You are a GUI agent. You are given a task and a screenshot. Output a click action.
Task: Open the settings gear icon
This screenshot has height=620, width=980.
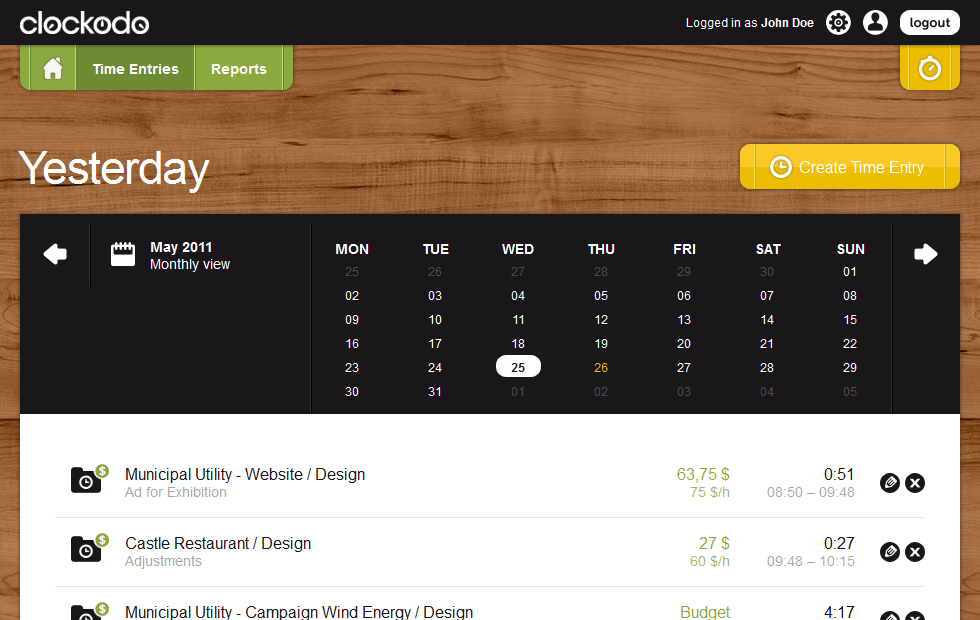point(838,22)
